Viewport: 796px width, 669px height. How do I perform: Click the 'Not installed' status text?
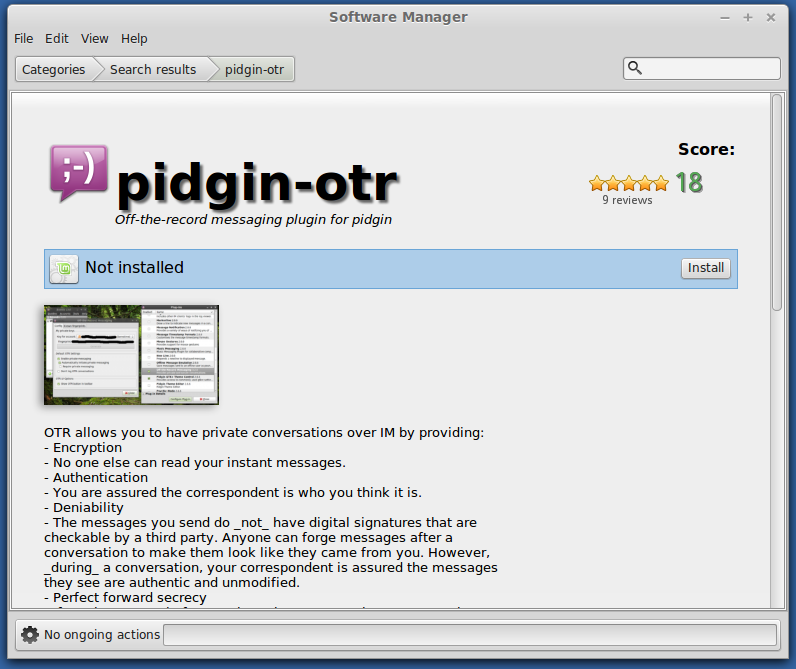point(135,267)
